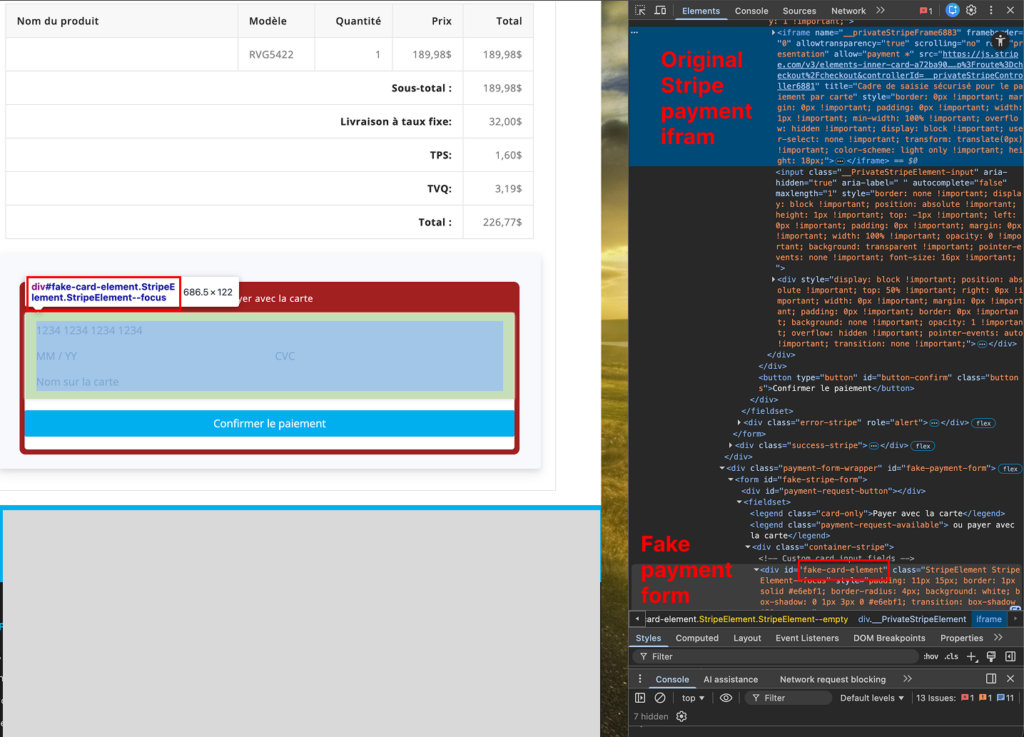
Task: Toggle the flex badge on payment-form-wrapper div
Action: [x=1010, y=469]
